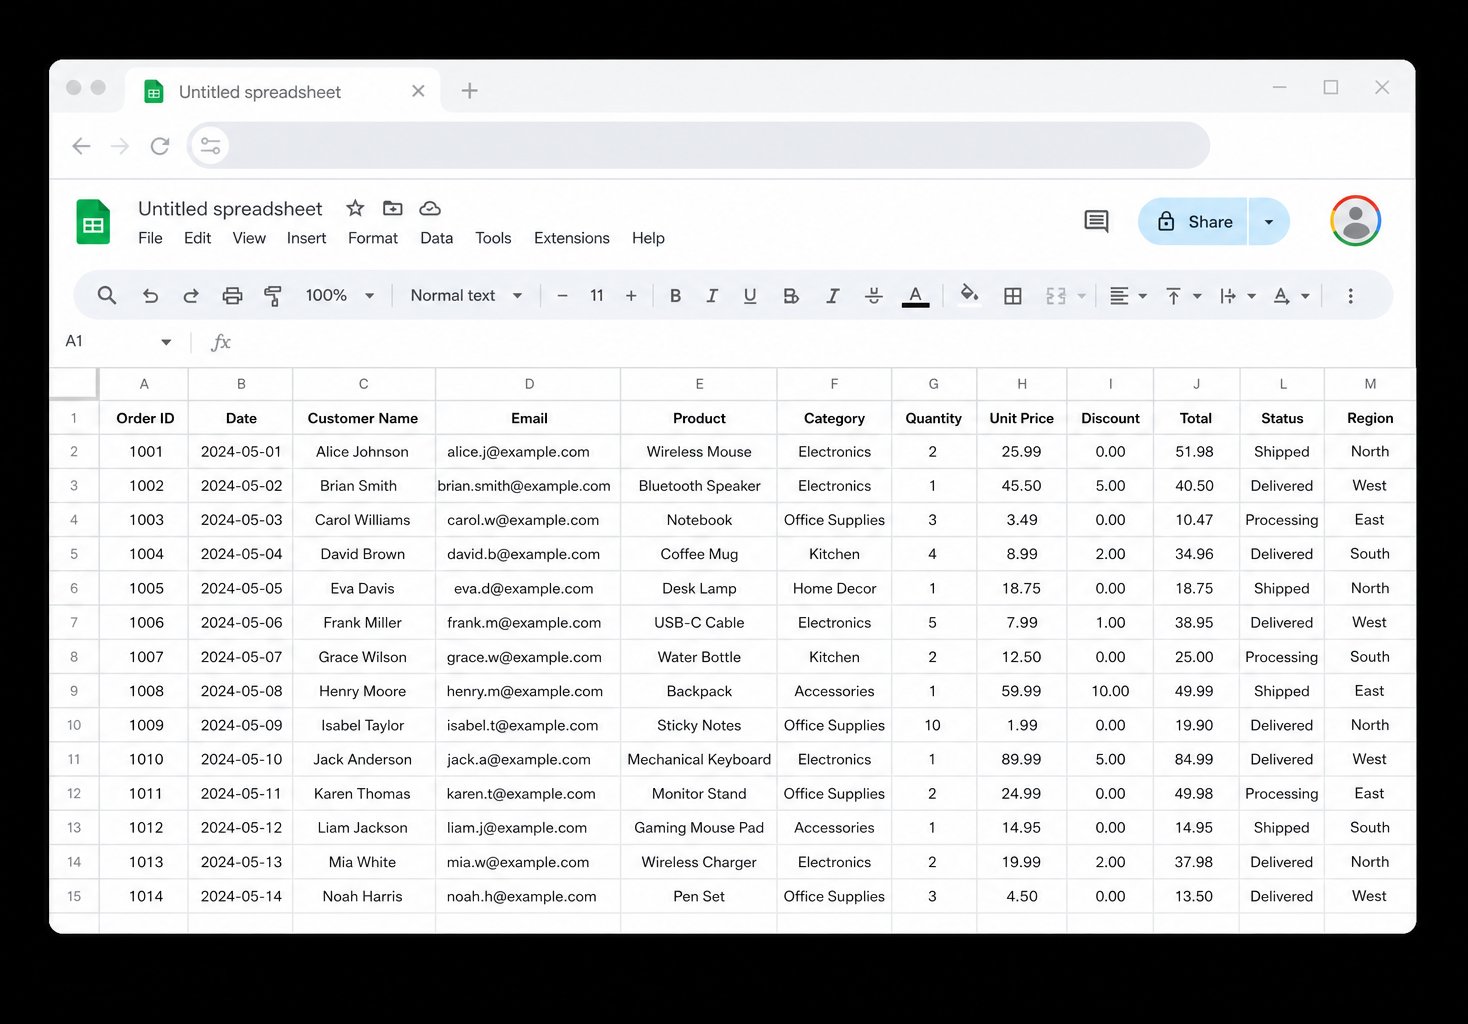The image size is (1468, 1024).
Task: Click the move to folder icon
Action: pyautogui.click(x=393, y=208)
